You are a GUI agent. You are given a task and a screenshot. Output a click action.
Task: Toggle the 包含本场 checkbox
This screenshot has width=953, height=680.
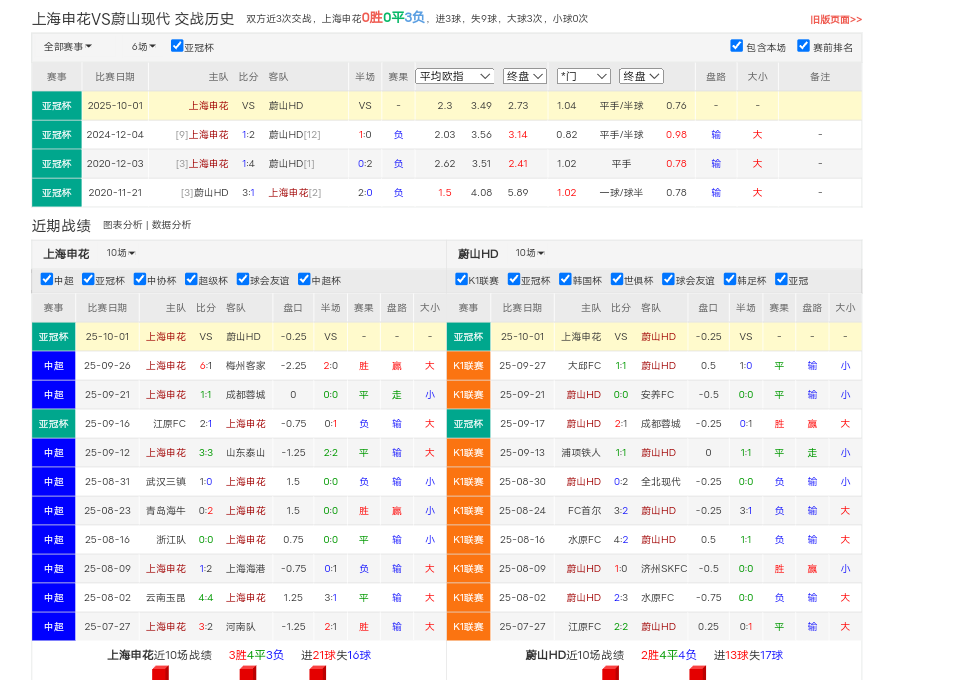point(737,46)
